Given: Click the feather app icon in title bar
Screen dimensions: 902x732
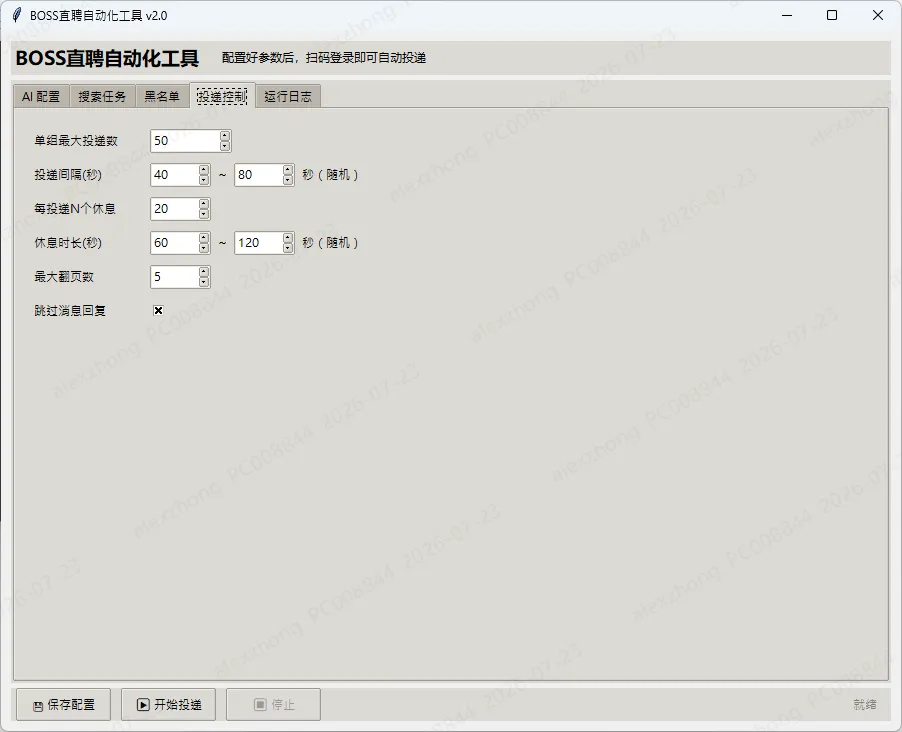Looking at the screenshot, I should pyautogui.click(x=17, y=15).
